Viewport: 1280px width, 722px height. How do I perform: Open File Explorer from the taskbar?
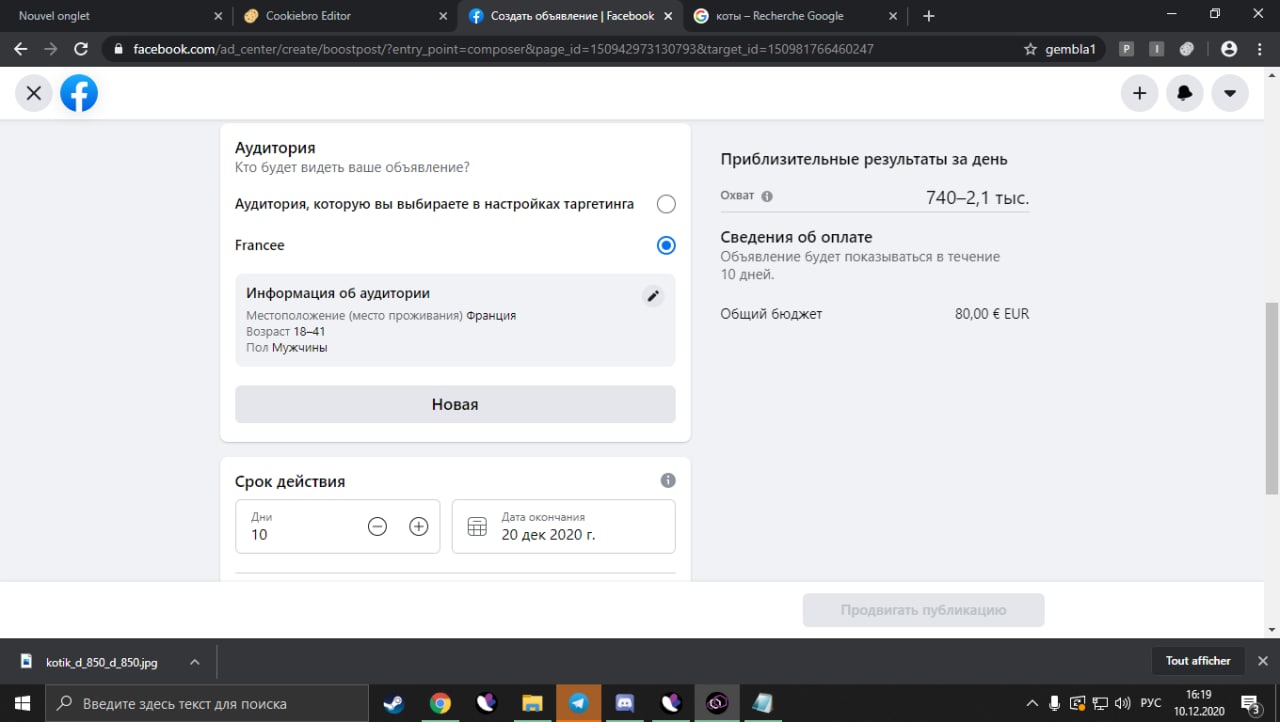click(532, 703)
